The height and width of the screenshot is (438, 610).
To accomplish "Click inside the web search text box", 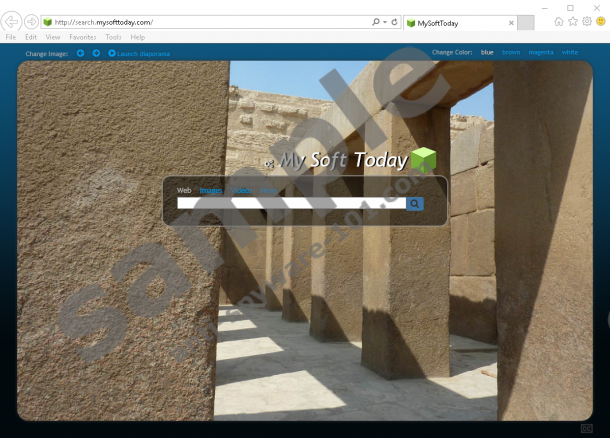I will (291, 204).
